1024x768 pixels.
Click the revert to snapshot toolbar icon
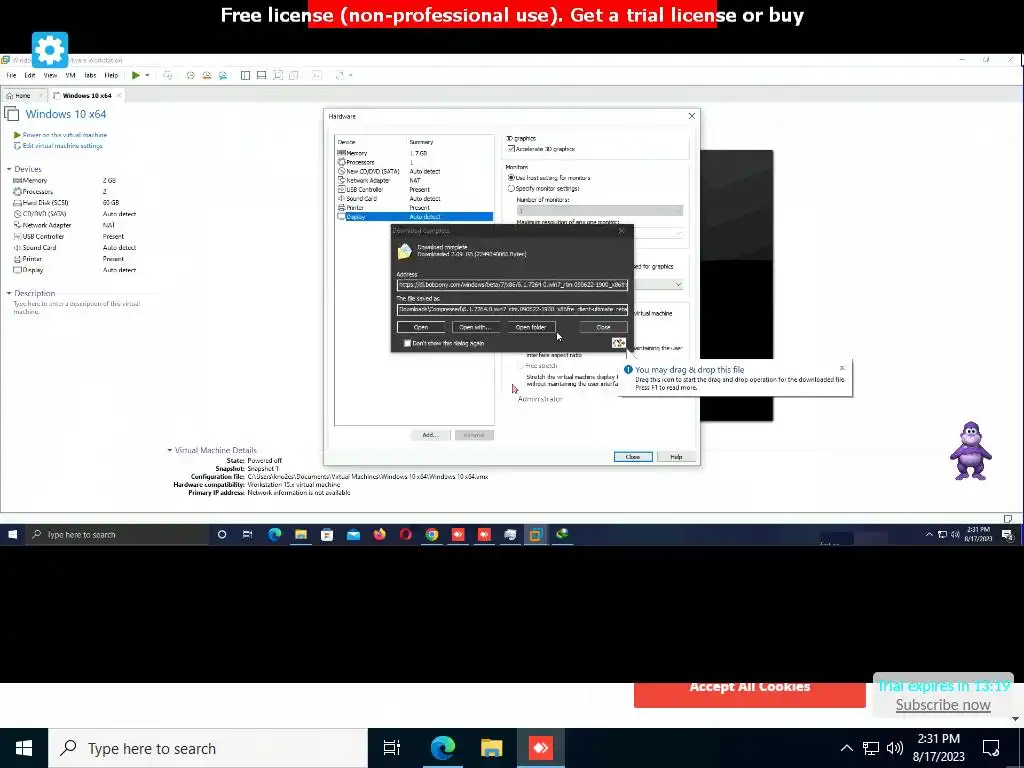pyautogui.click(x=206, y=75)
